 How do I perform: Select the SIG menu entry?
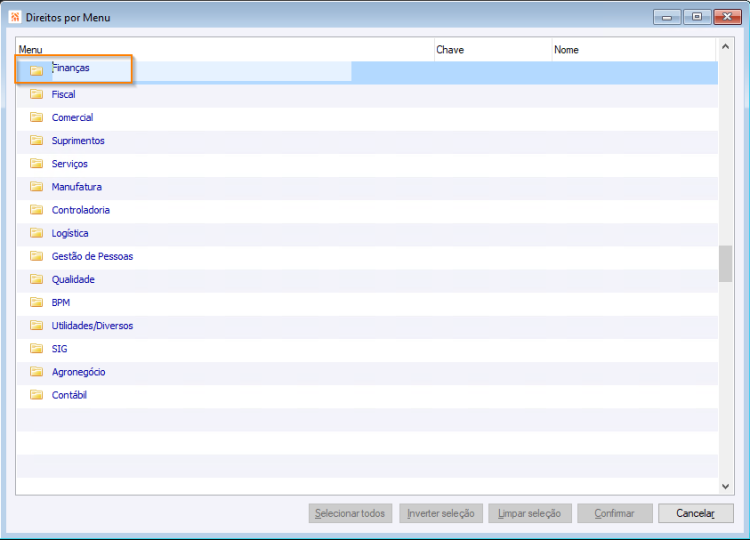click(x=59, y=349)
